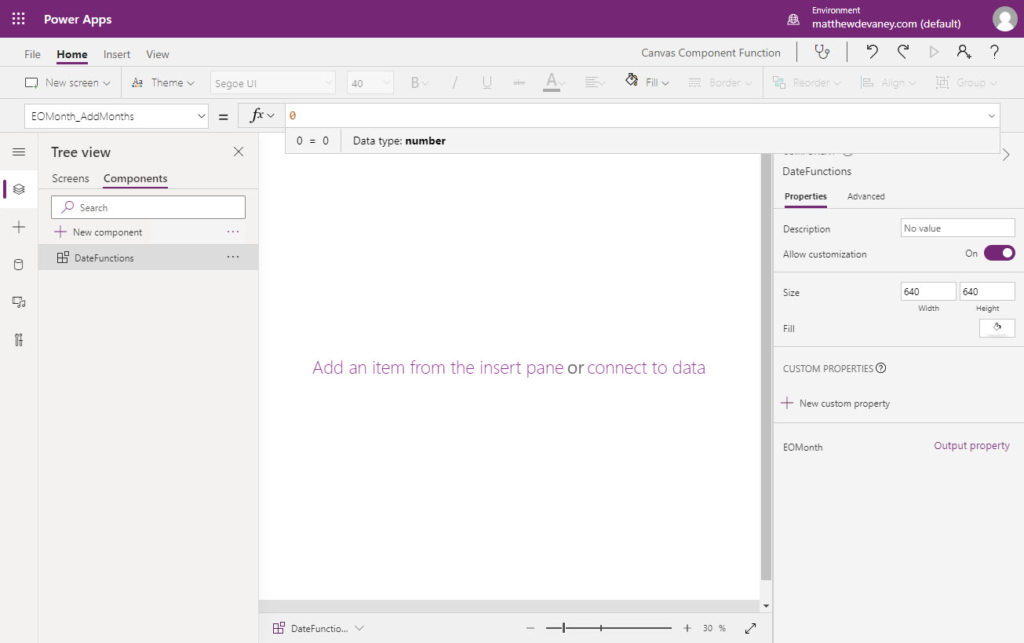The image size is (1024, 643).
Task: Open Fill color dropdown in toolbar
Action: tap(647, 82)
